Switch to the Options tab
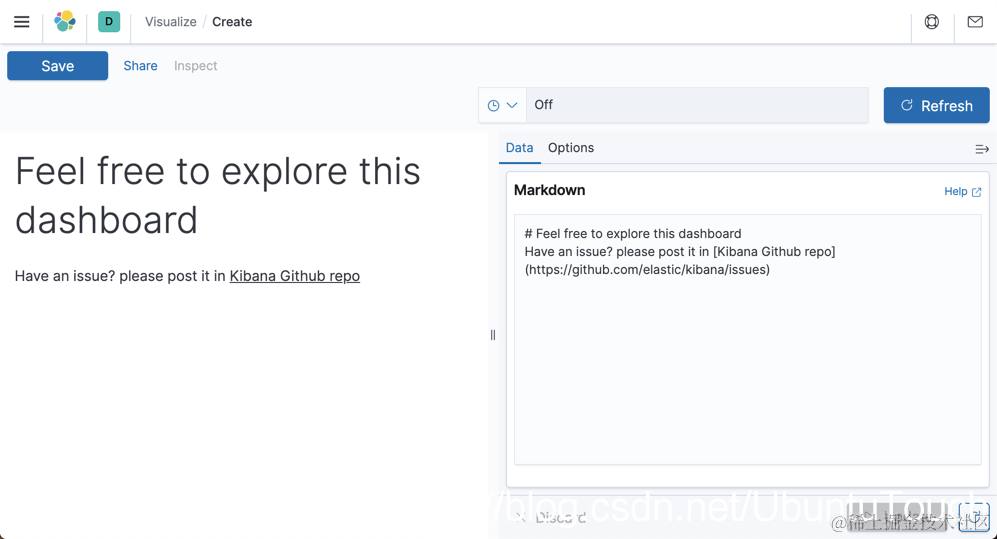 tap(571, 148)
